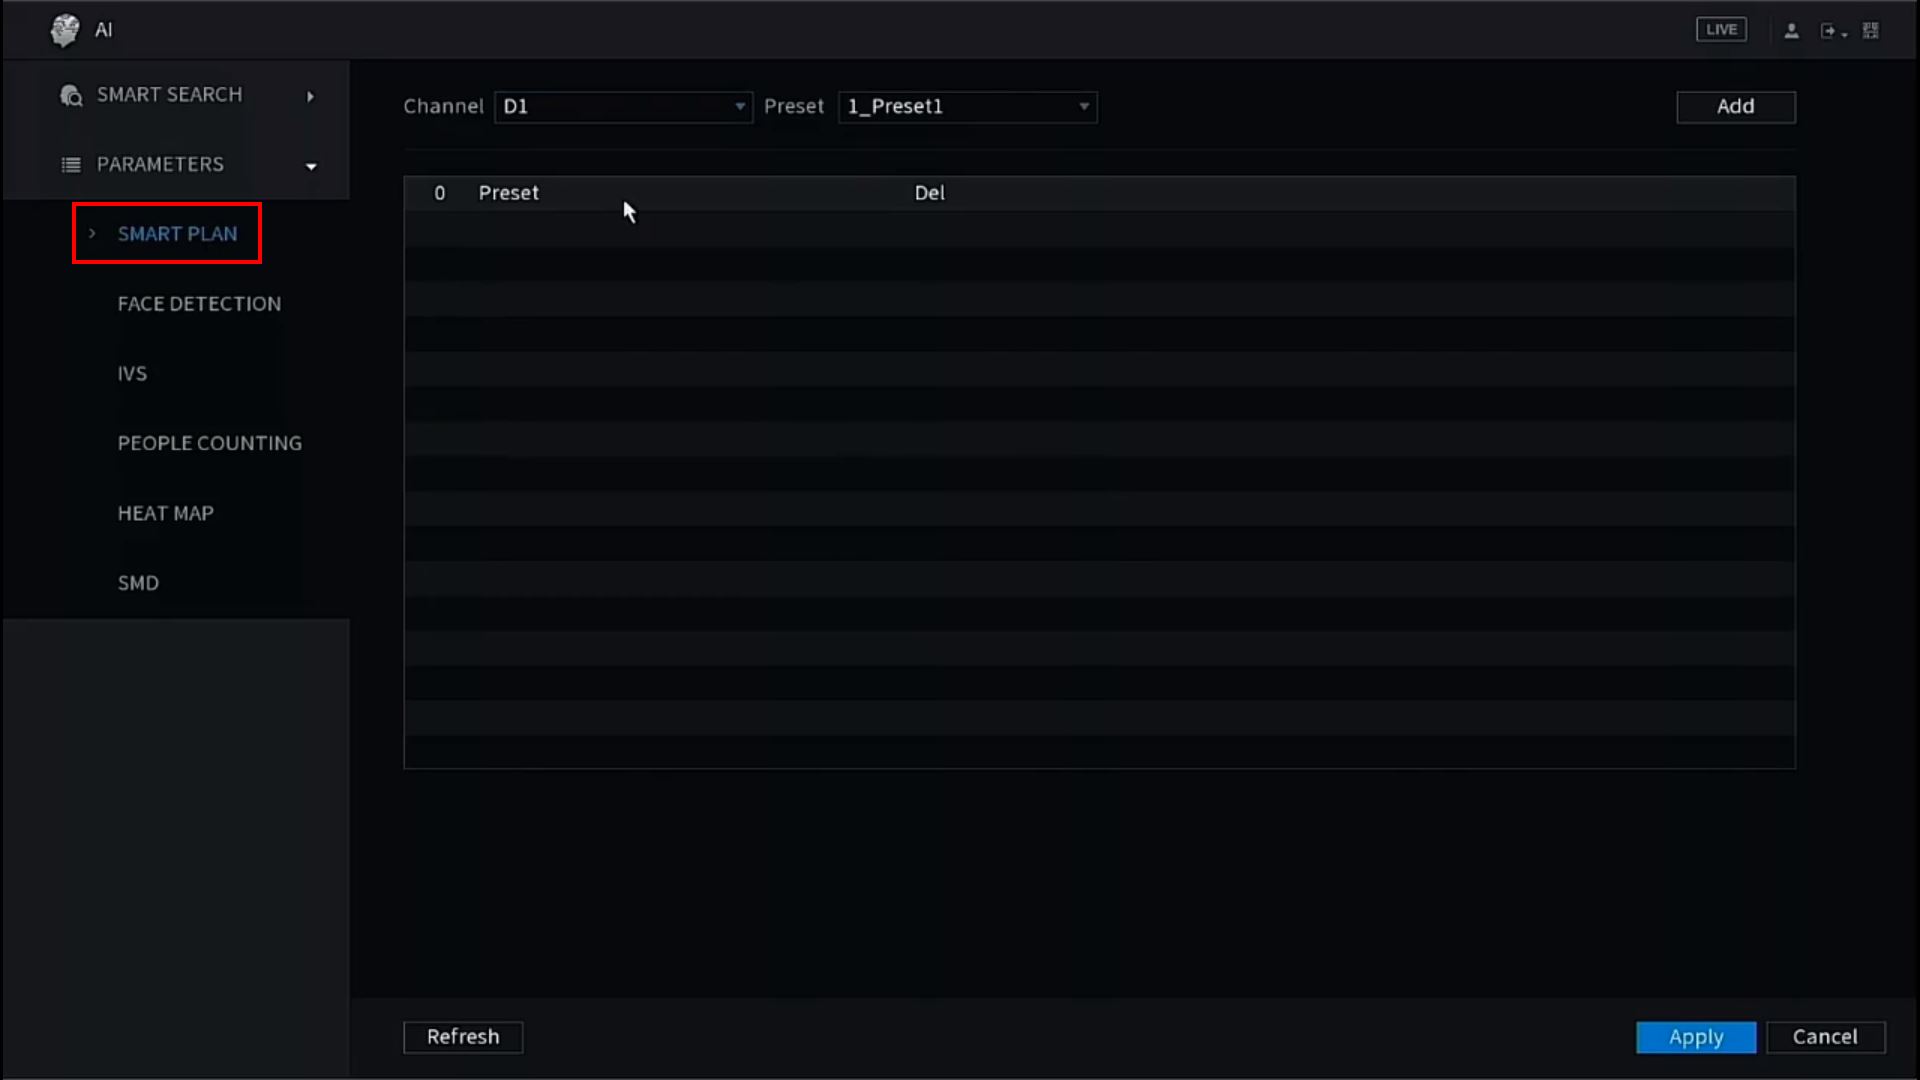
Task: Collapse the PARAMETERS section arrow
Action: 311,166
